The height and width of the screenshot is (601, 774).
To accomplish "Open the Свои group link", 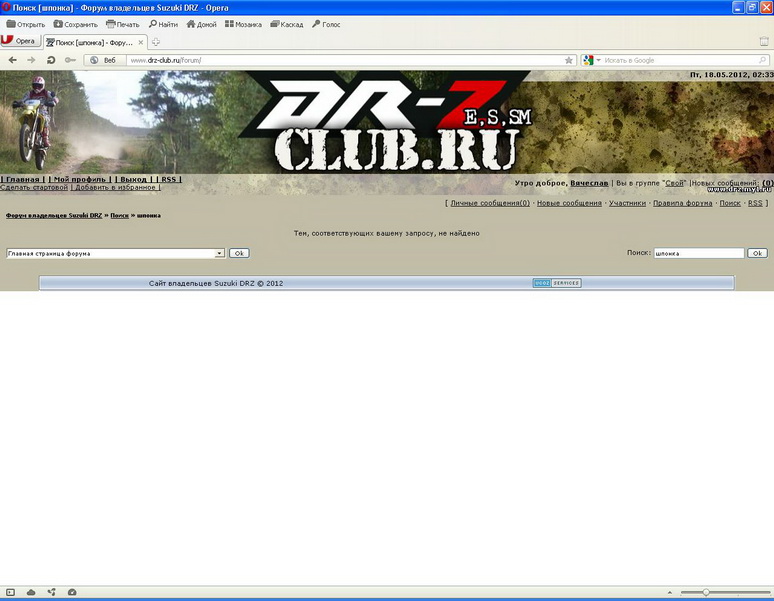I will tap(674, 183).
